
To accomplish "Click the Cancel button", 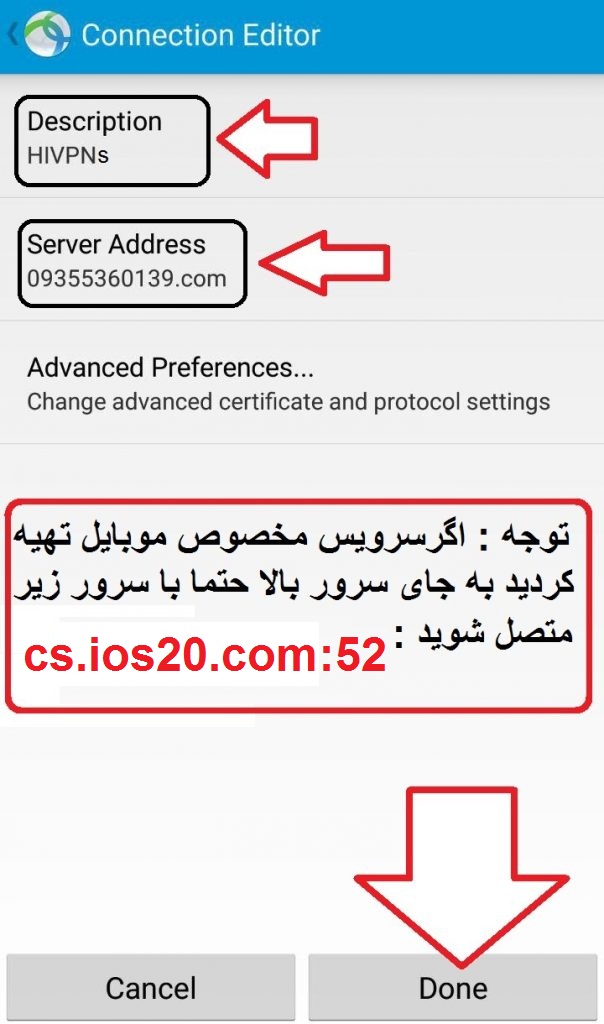I will (x=151, y=987).
